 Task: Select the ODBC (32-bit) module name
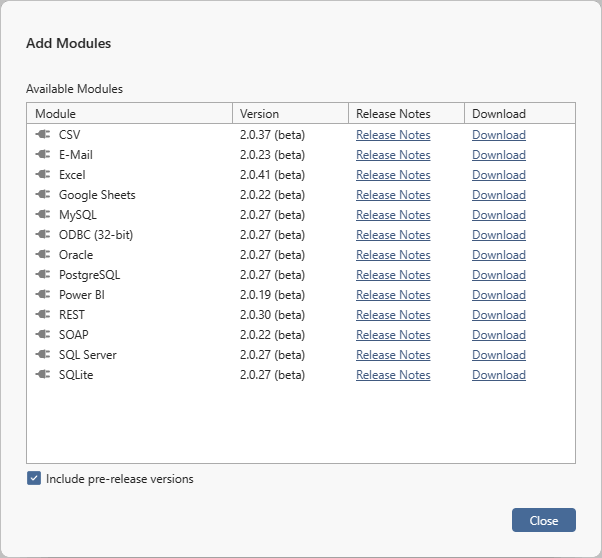pyautogui.click(x=96, y=235)
